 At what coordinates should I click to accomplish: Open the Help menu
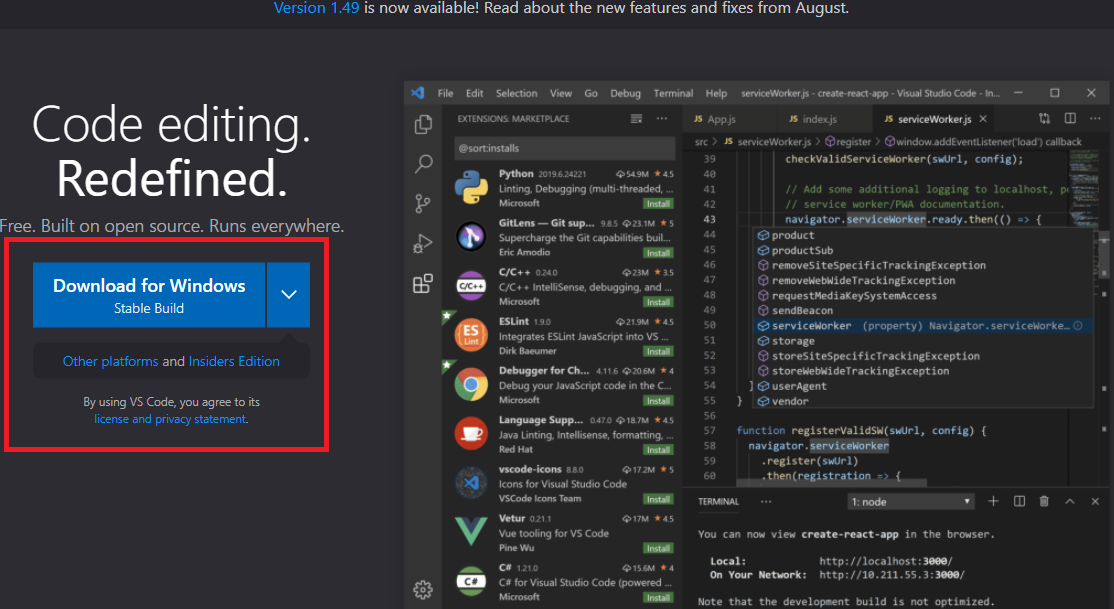coord(716,93)
